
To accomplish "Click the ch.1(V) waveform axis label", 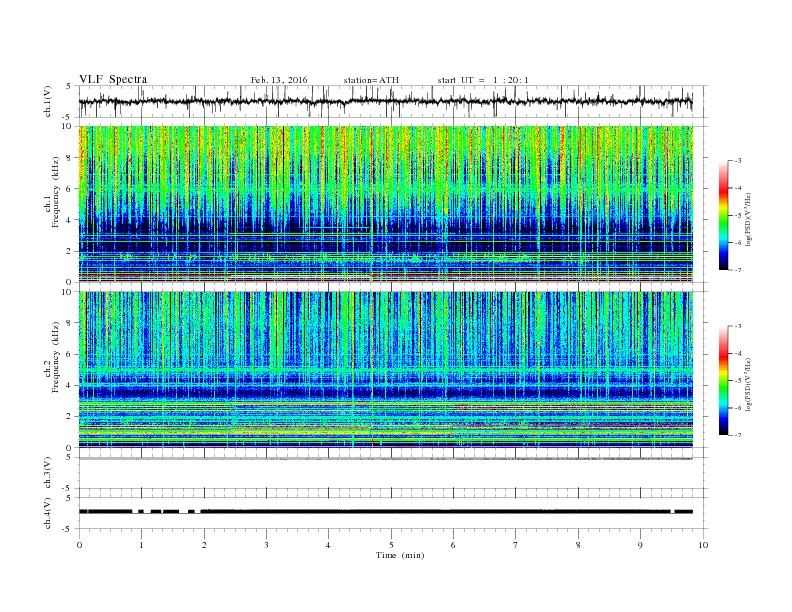I will point(48,101).
